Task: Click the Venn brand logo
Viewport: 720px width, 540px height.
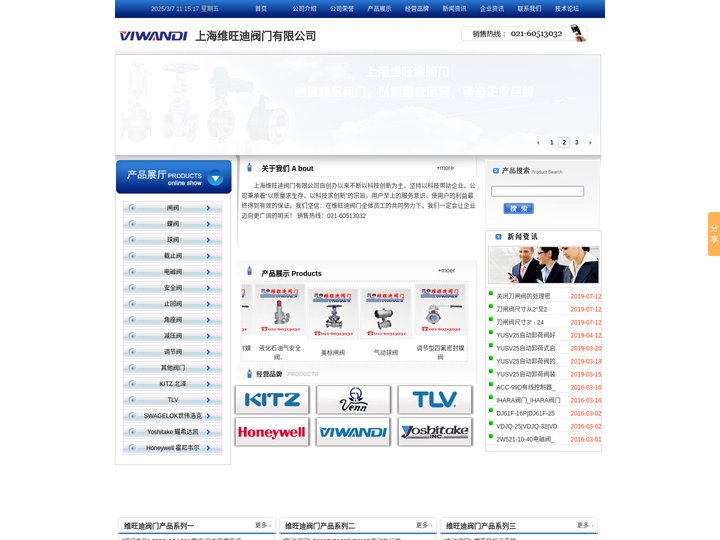Action: click(x=354, y=400)
